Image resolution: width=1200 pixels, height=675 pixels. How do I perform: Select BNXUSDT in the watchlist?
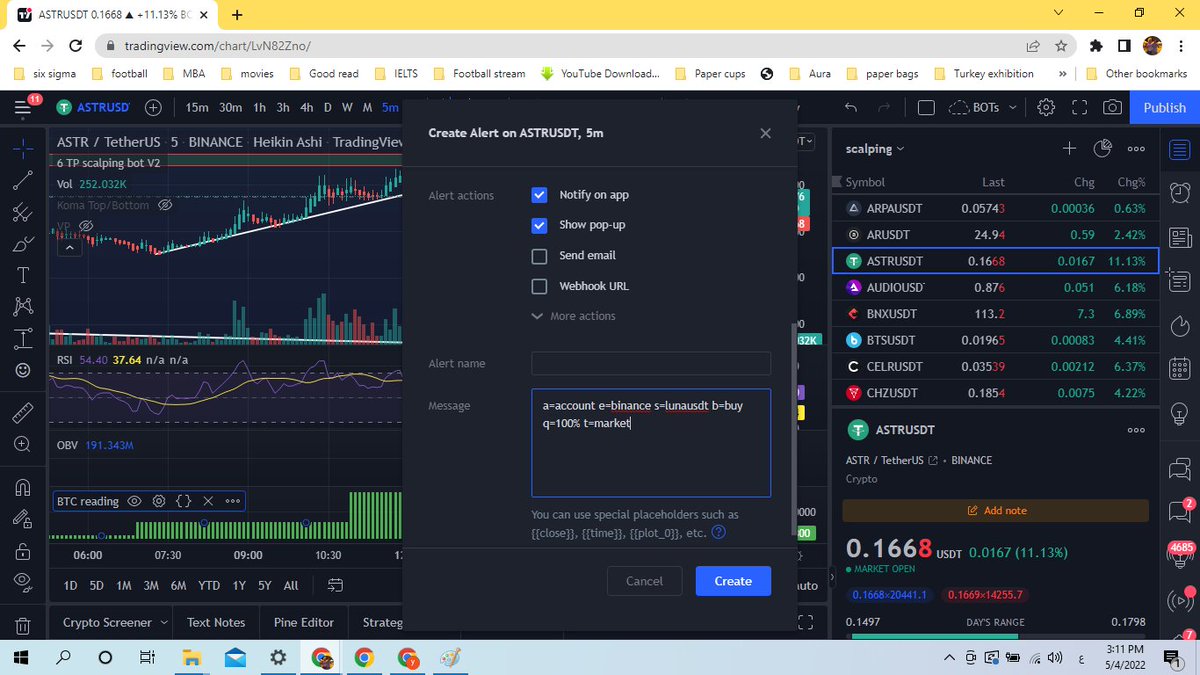996,313
